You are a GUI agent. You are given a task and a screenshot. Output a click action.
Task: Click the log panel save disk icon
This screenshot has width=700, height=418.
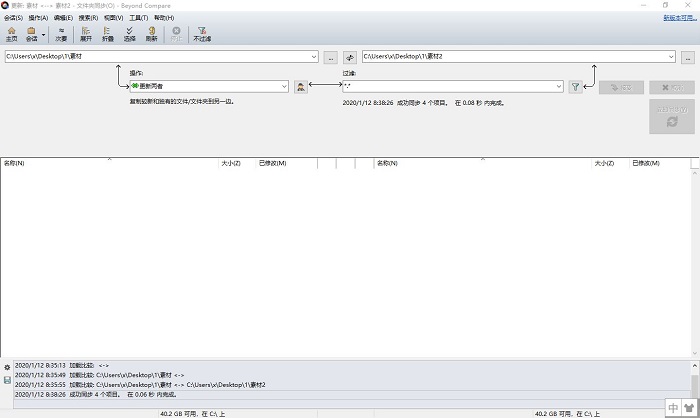pos(7,380)
